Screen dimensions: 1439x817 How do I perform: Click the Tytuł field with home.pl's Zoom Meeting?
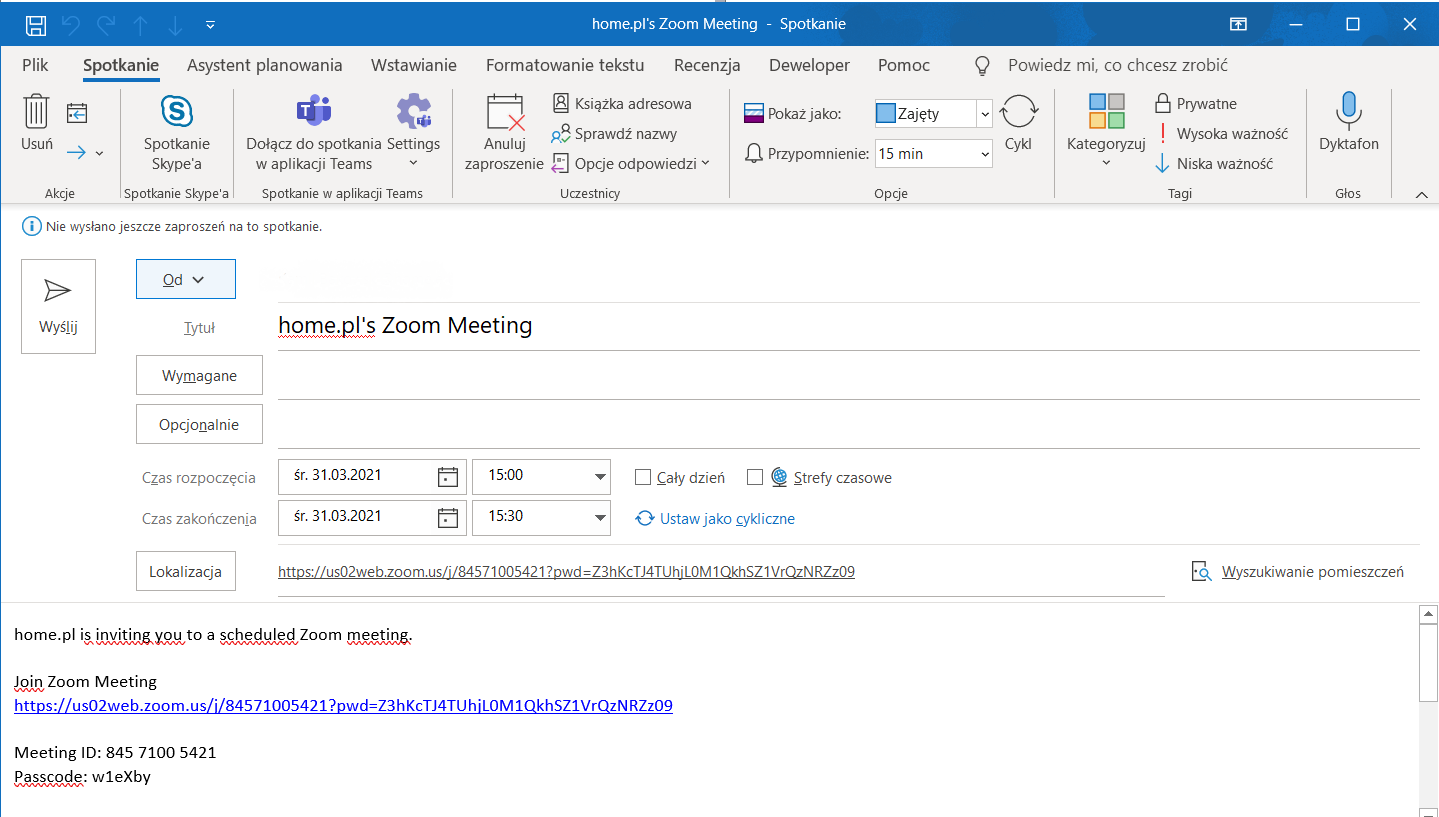coord(848,326)
